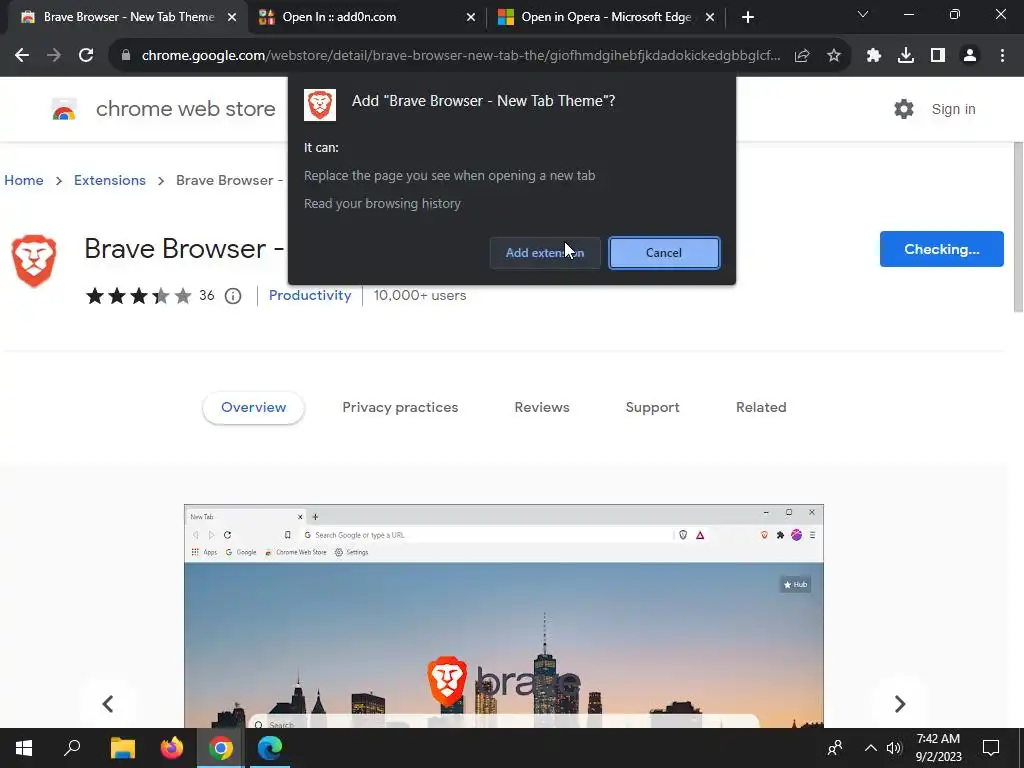Screen dimensions: 1024x768
Task: Click the Brave new tab preview screenshot
Action: [x=504, y=616]
